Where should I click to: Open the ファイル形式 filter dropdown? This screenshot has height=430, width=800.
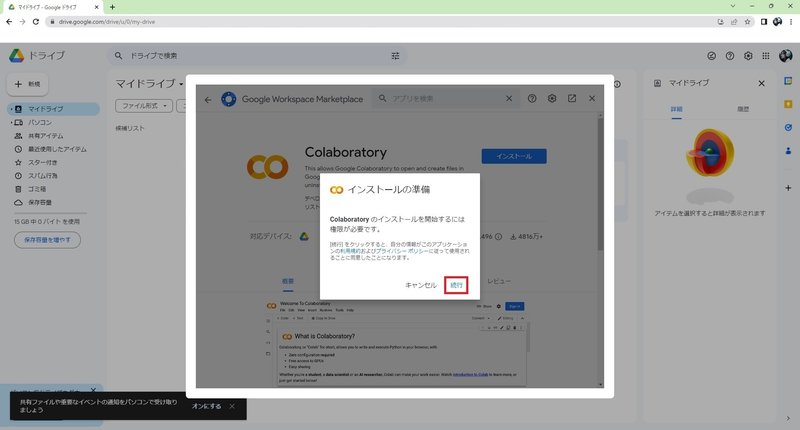click(x=144, y=106)
